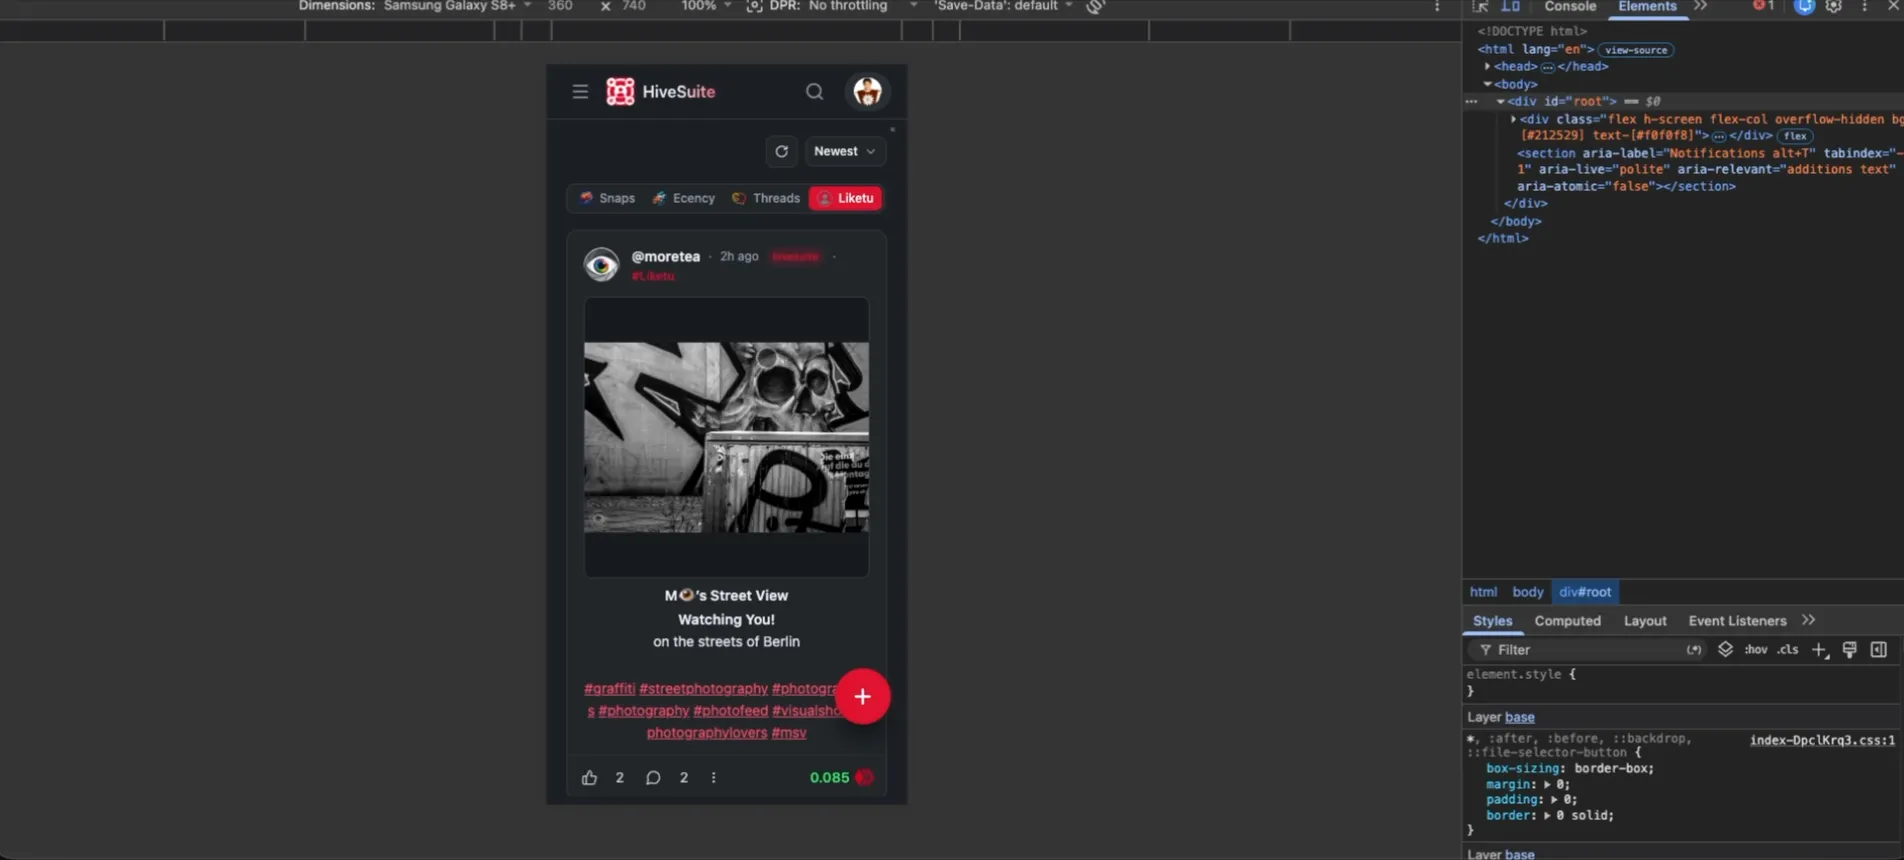The width and height of the screenshot is (1904, 860).
Task: Switch to the Threads feed tab
Action: point(766,198)
